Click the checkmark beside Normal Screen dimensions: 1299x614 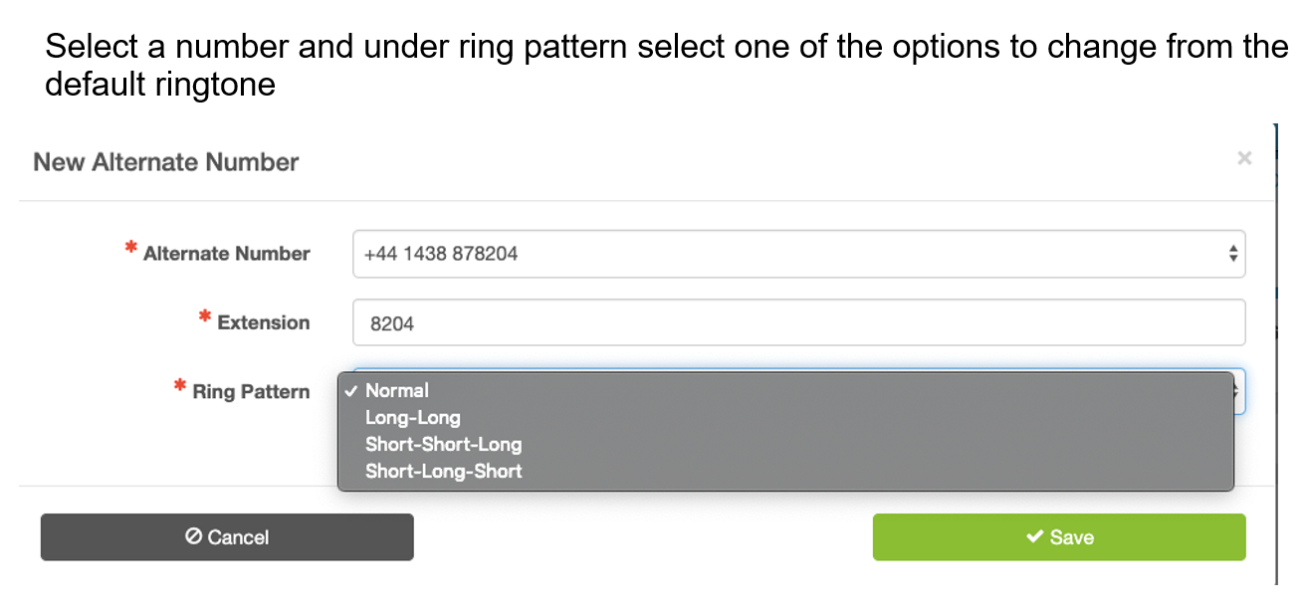click(x=351, y=391)
